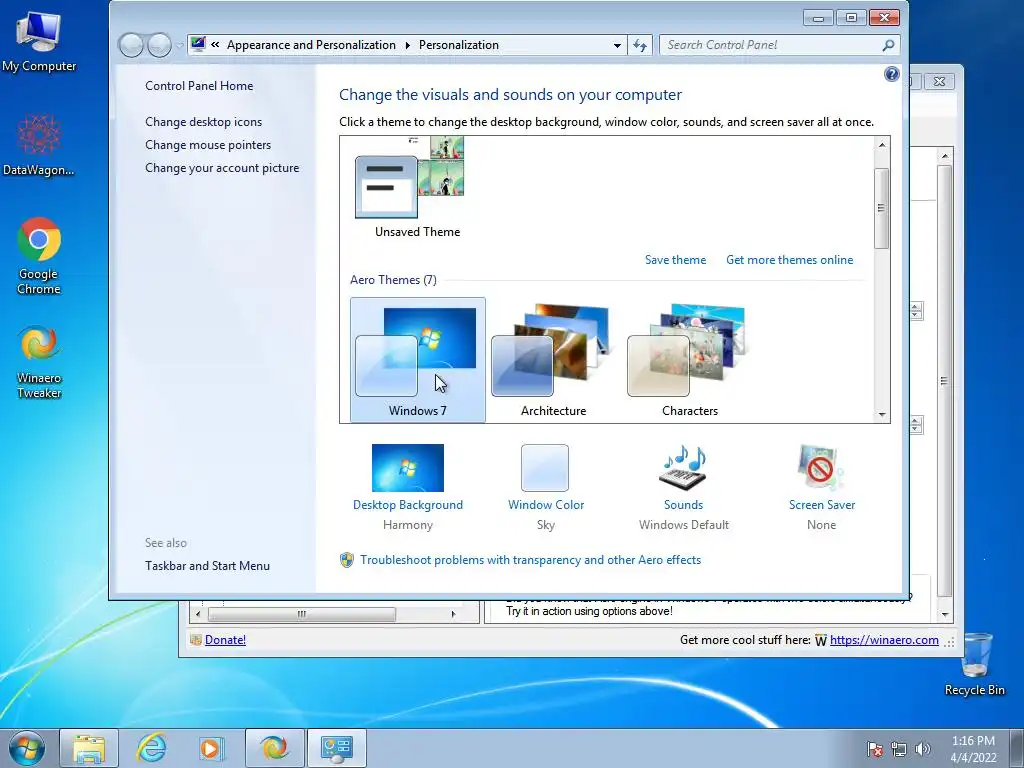Open Windows Media Player in taskbar
This screenshot has height=768, width=1024.
tap(212, 748)
